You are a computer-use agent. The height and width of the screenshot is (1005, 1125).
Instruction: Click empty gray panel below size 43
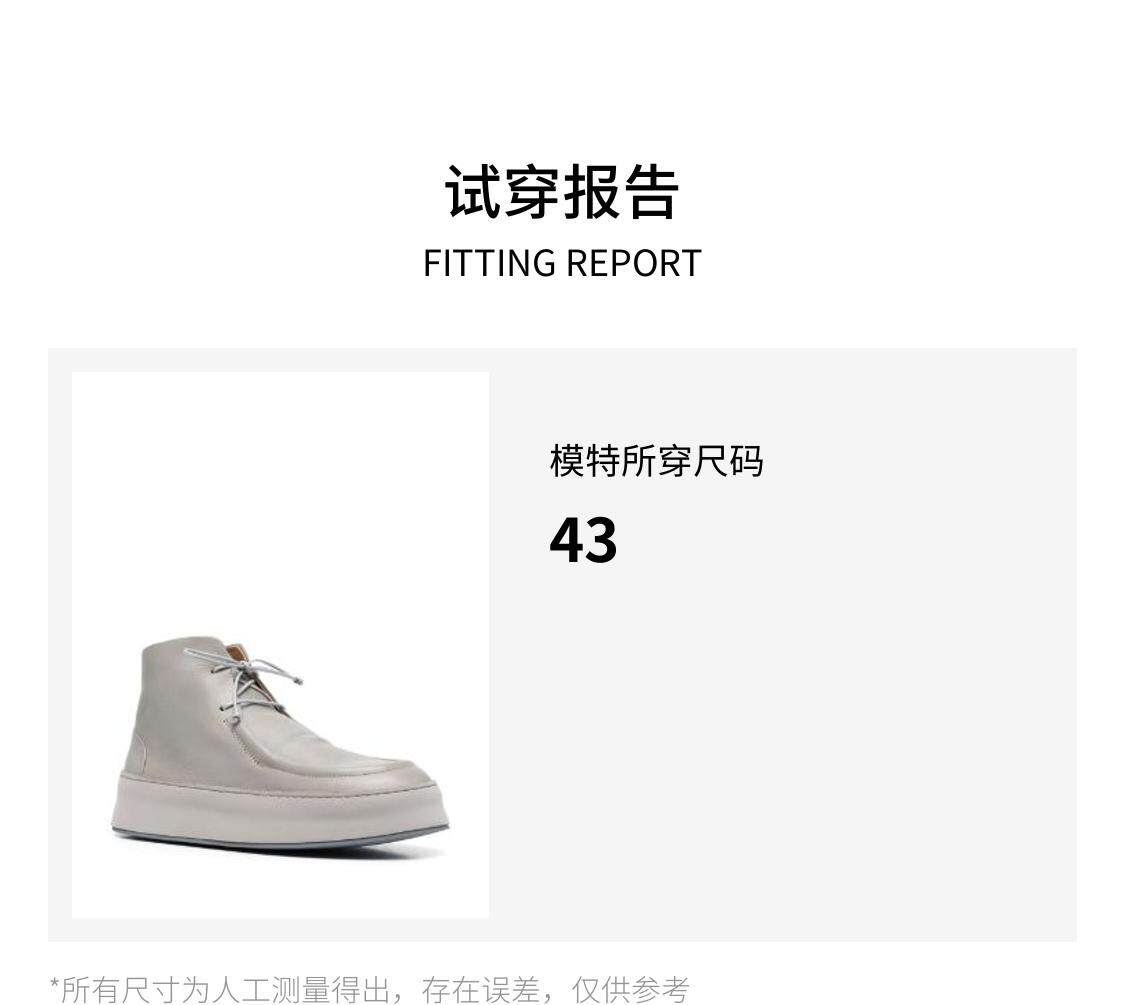pyautogui.click(x=782, y=753)
